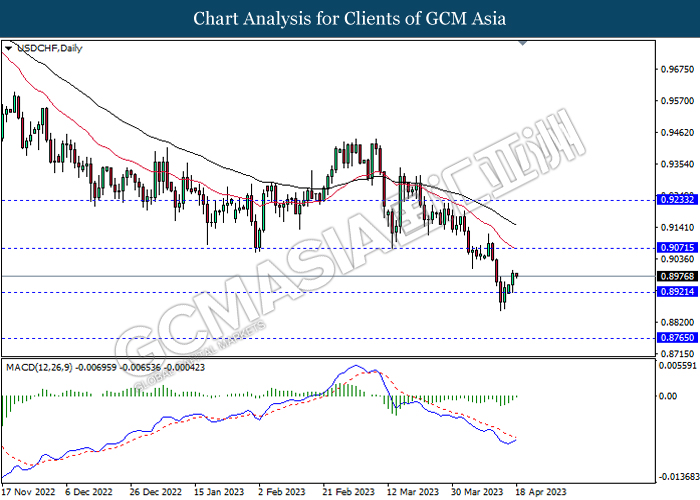The image size is (700, 500).
Task: Click the 12 Mar 2023 date label
Action: coord(413,492)
